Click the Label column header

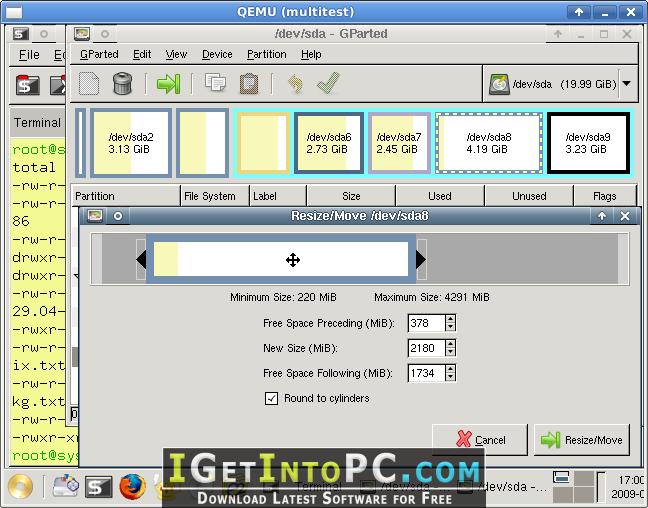point(278,196)
